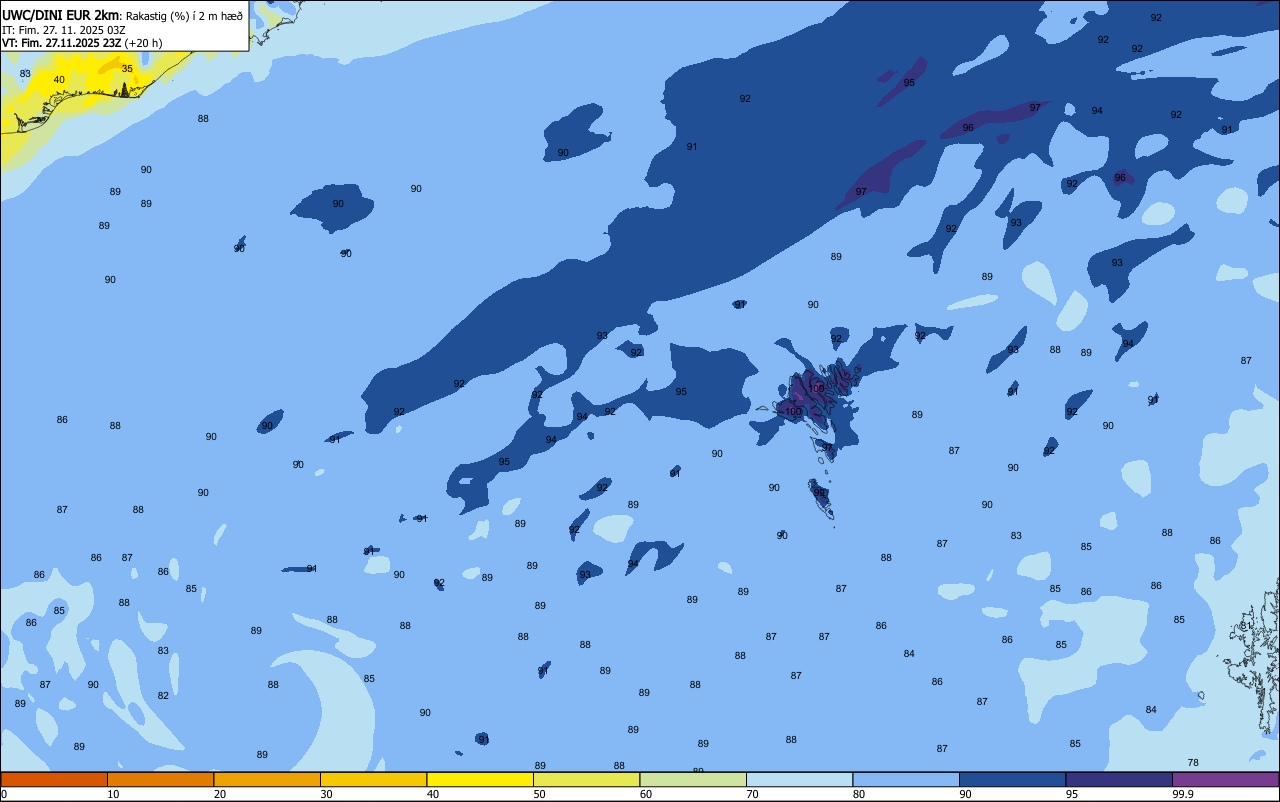Click the "35" value over the yellow land area
The width and height of the screenshot is (1280, 802).
127,69
